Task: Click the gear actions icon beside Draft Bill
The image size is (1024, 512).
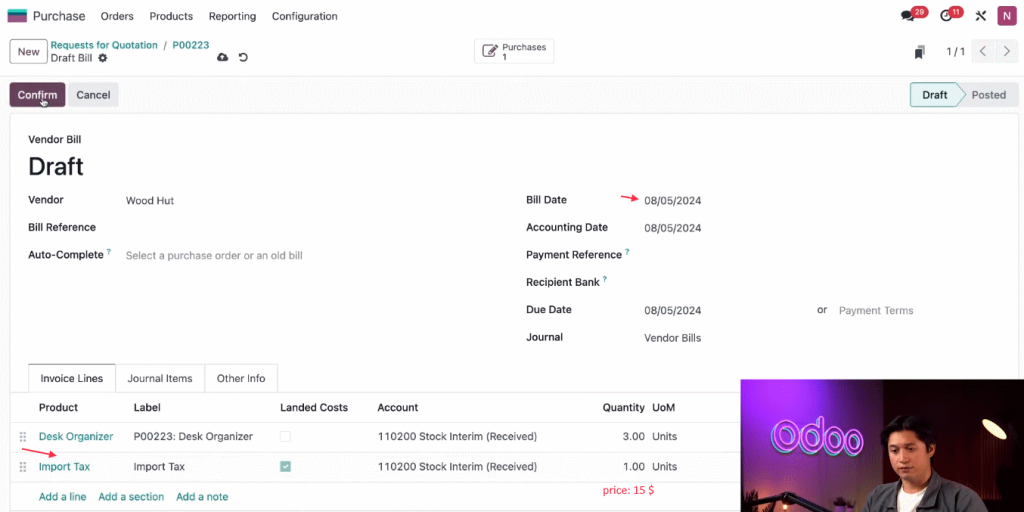Action: pos(103,58)
